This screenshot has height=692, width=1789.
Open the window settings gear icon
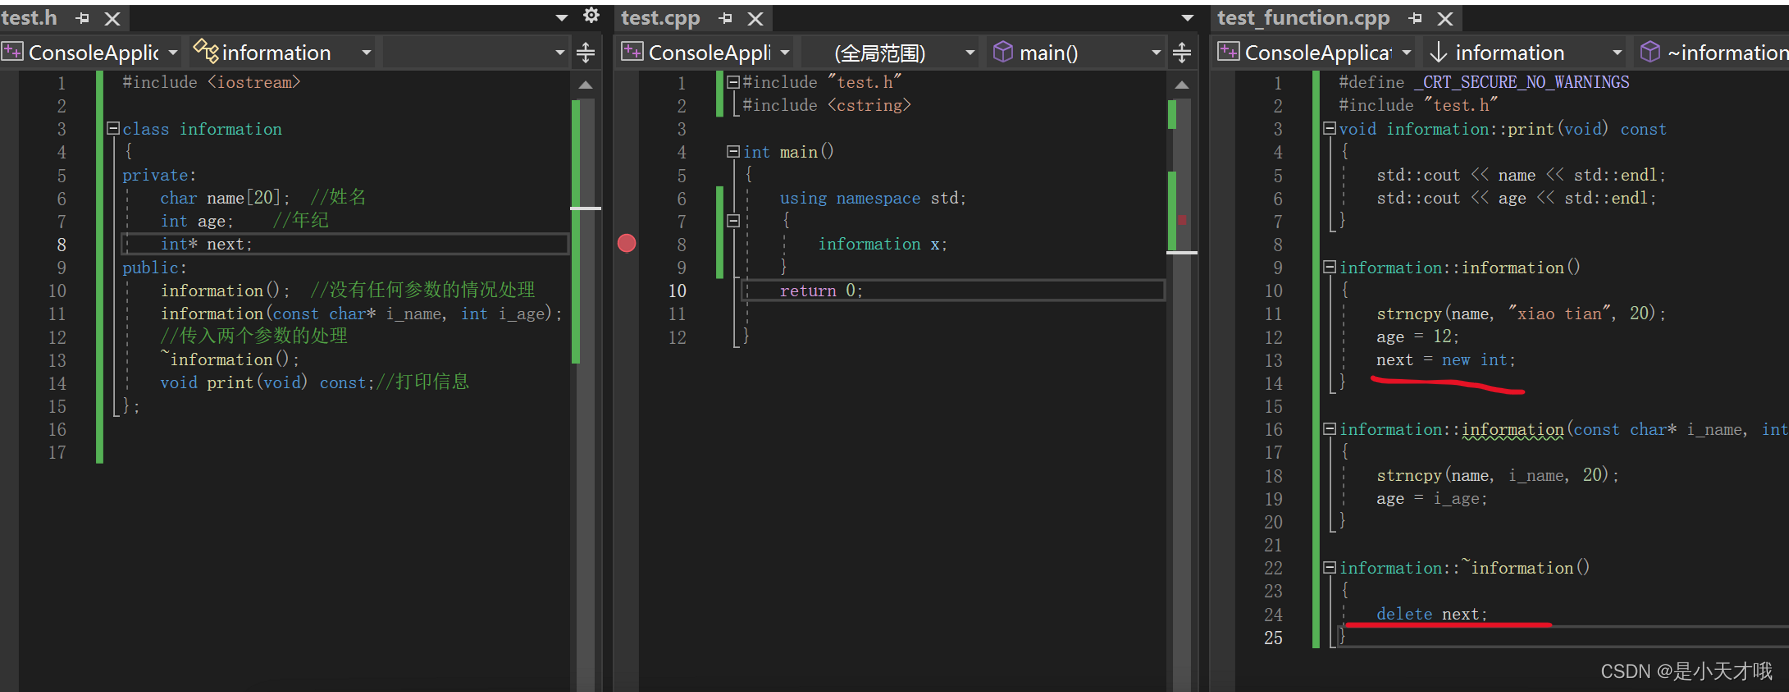(591, 15)
